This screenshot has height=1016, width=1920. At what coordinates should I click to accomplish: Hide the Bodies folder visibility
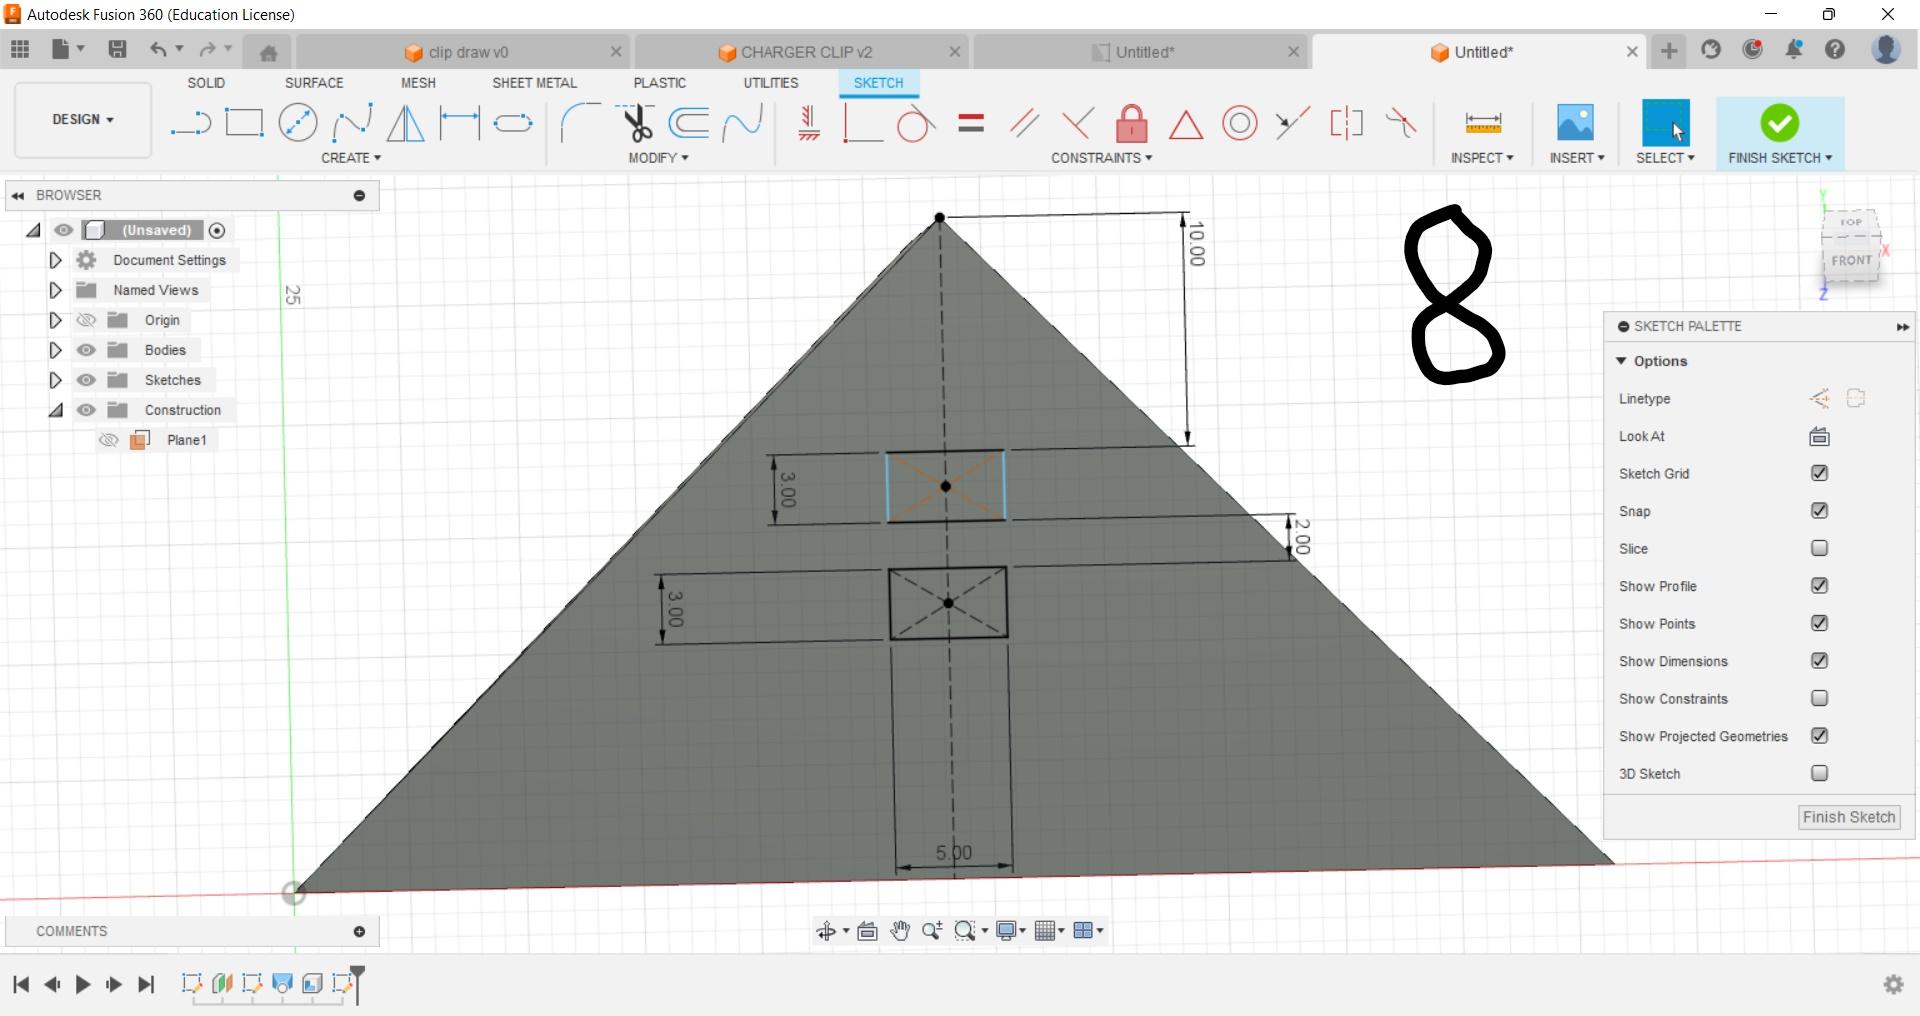(87, 350)
